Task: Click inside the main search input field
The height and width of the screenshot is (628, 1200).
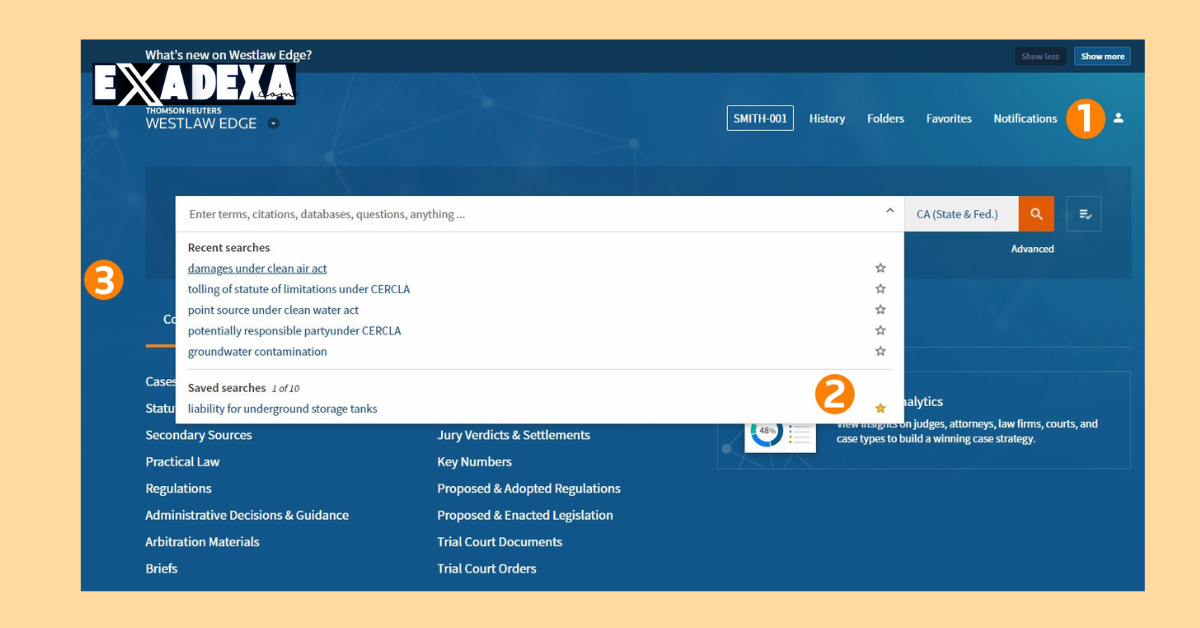Action: [500, 213]
